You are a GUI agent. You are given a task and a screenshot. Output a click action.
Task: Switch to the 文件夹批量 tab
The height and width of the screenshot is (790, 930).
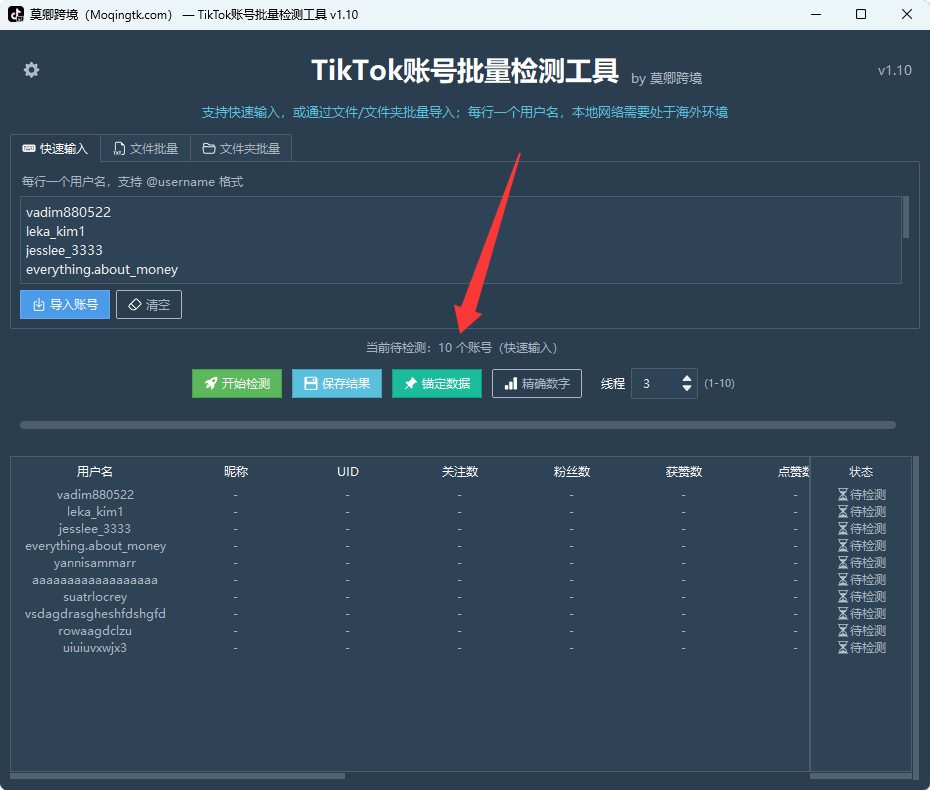[x=241, y=148]
